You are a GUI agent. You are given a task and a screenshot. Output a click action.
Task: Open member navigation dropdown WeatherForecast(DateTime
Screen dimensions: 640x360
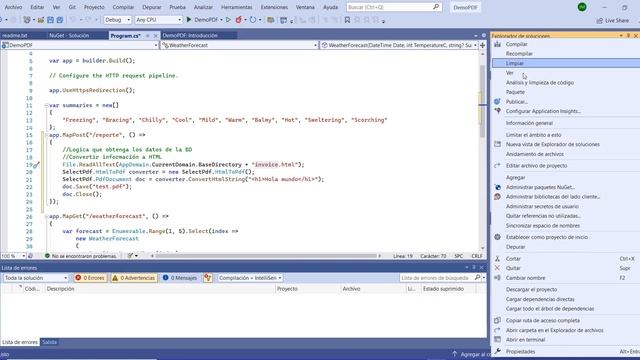point(399,45)
